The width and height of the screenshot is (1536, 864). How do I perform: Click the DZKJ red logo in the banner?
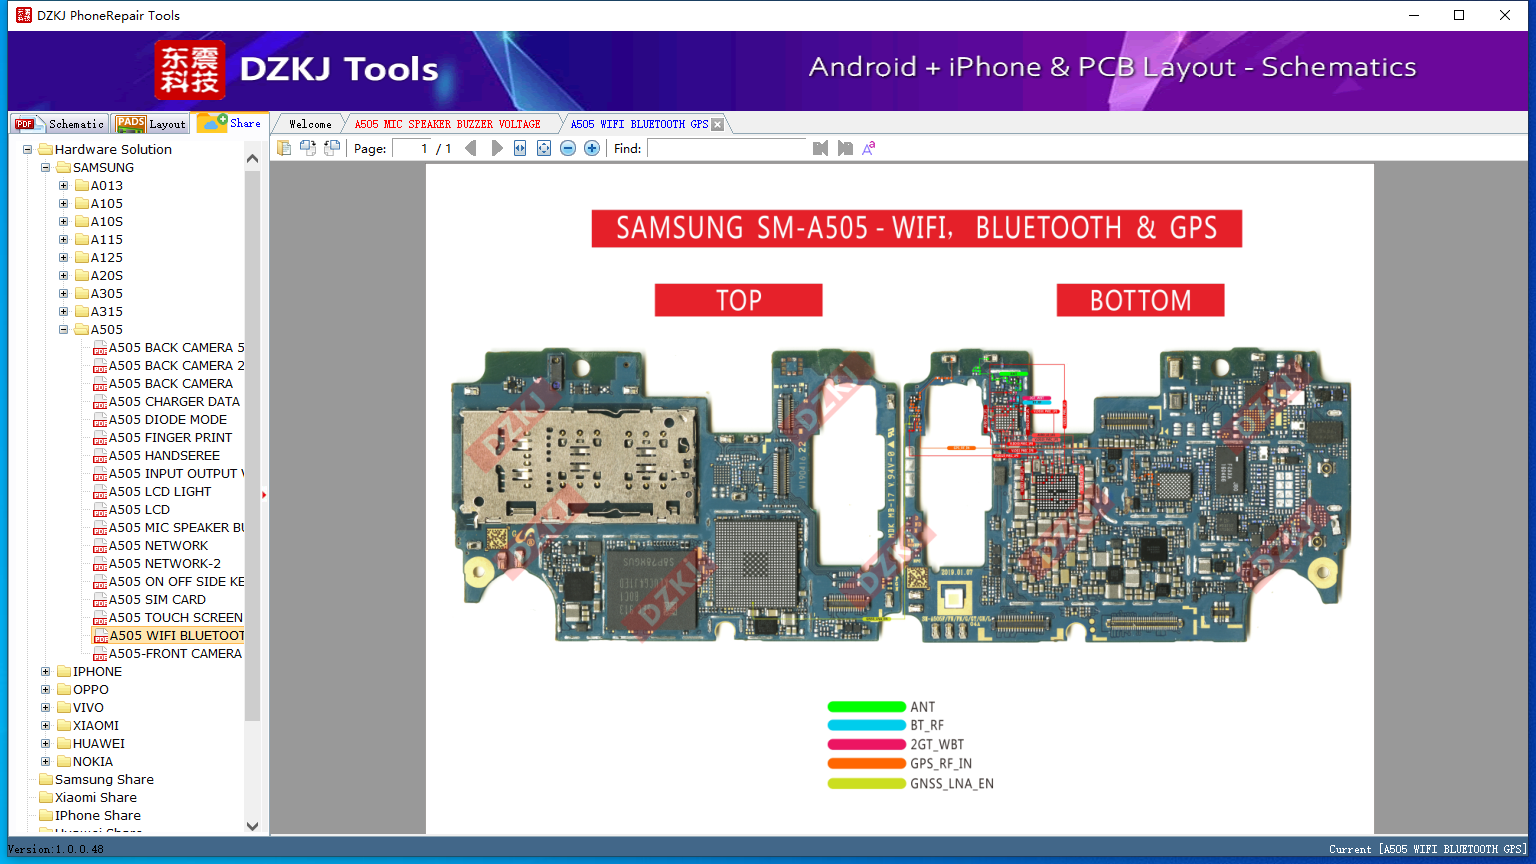coord(190,70)
